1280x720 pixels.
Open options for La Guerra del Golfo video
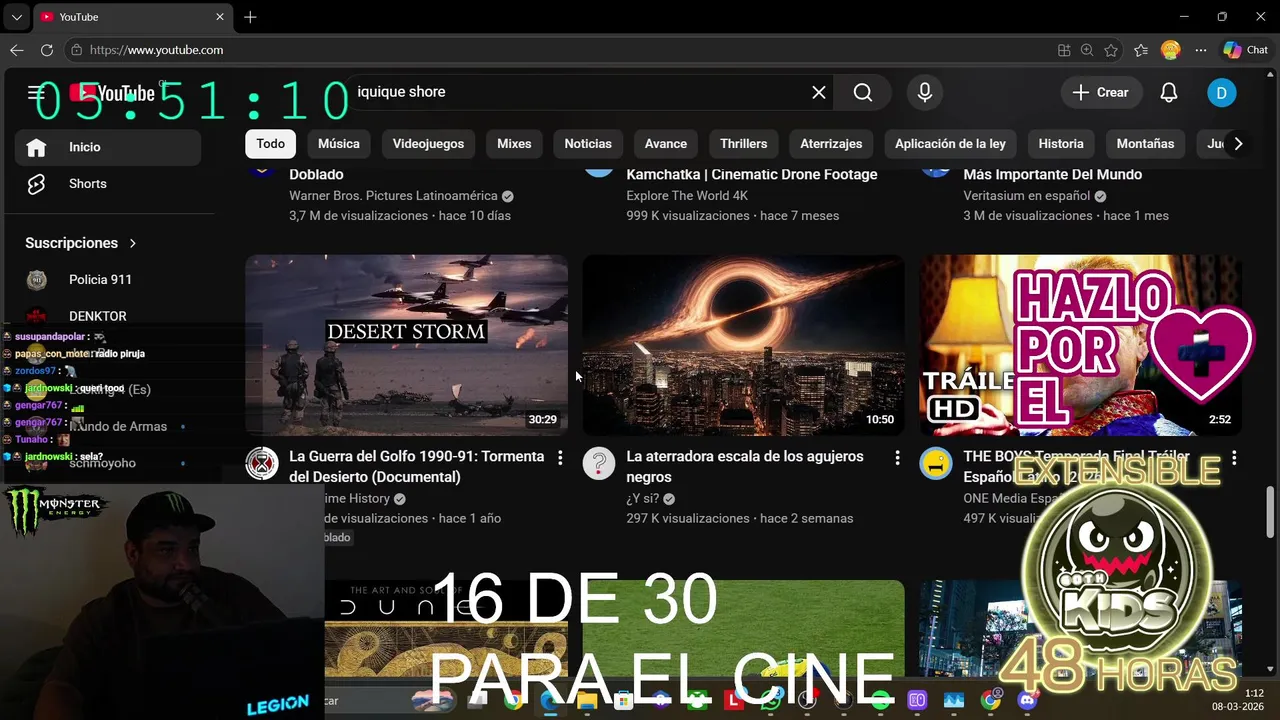[560, 458]
